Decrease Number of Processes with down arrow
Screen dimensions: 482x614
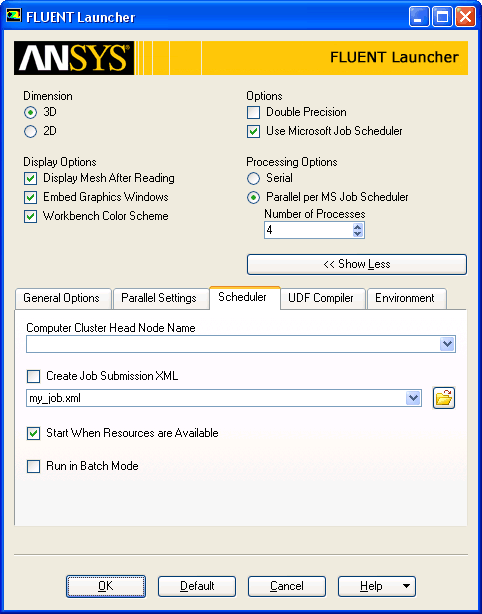tap(357, 233)
